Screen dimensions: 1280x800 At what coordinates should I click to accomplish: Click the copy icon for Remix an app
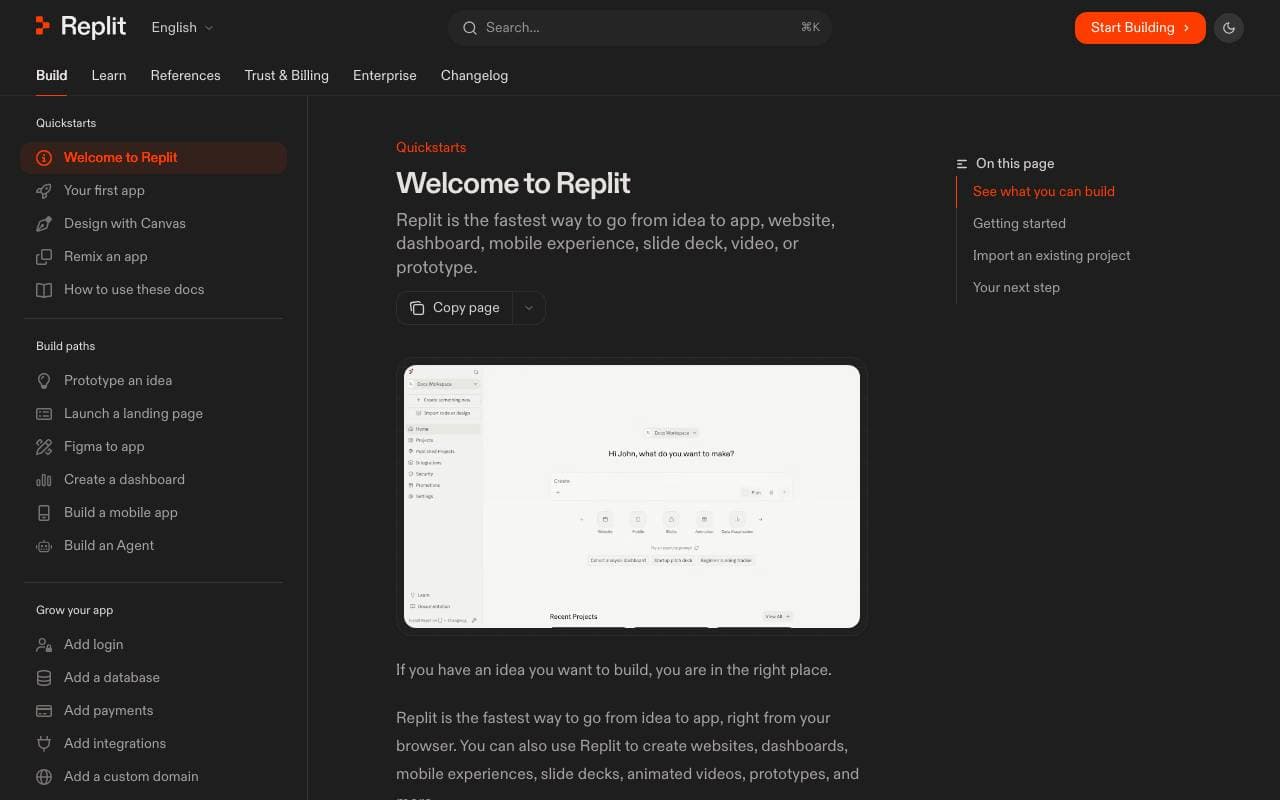[x=44, y=257]
